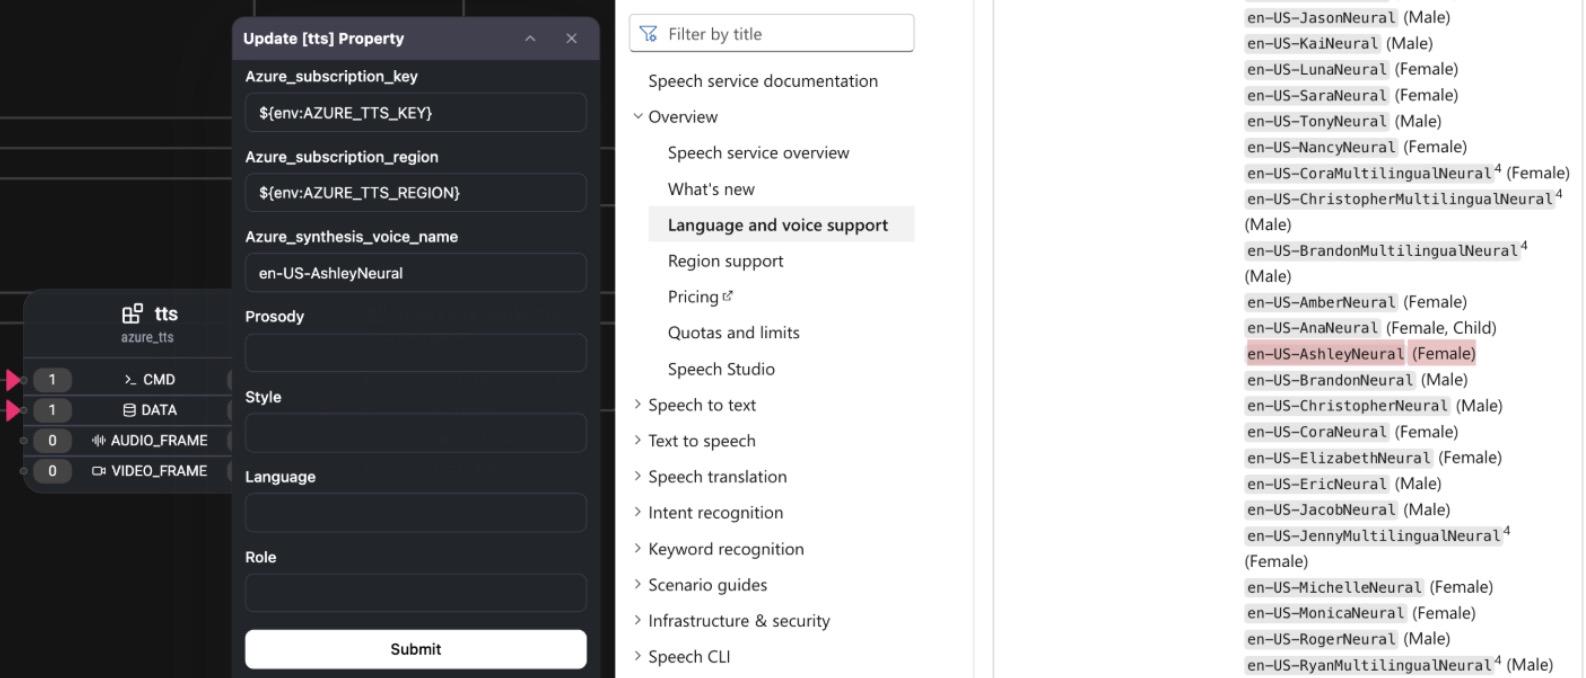Viewport: 1586px width, 678px height.
Task: Click inside the Prosody input field
Action: pyautogui.click(x=415, y=352)
